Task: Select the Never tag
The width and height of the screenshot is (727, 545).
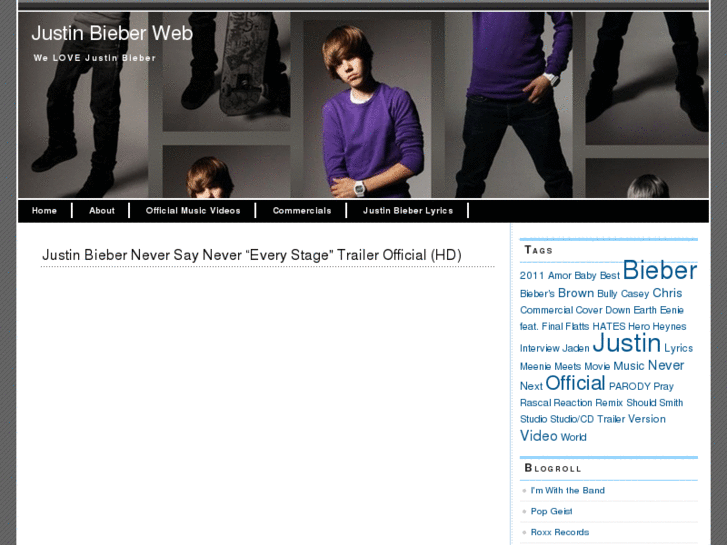Action: [666, 365]
